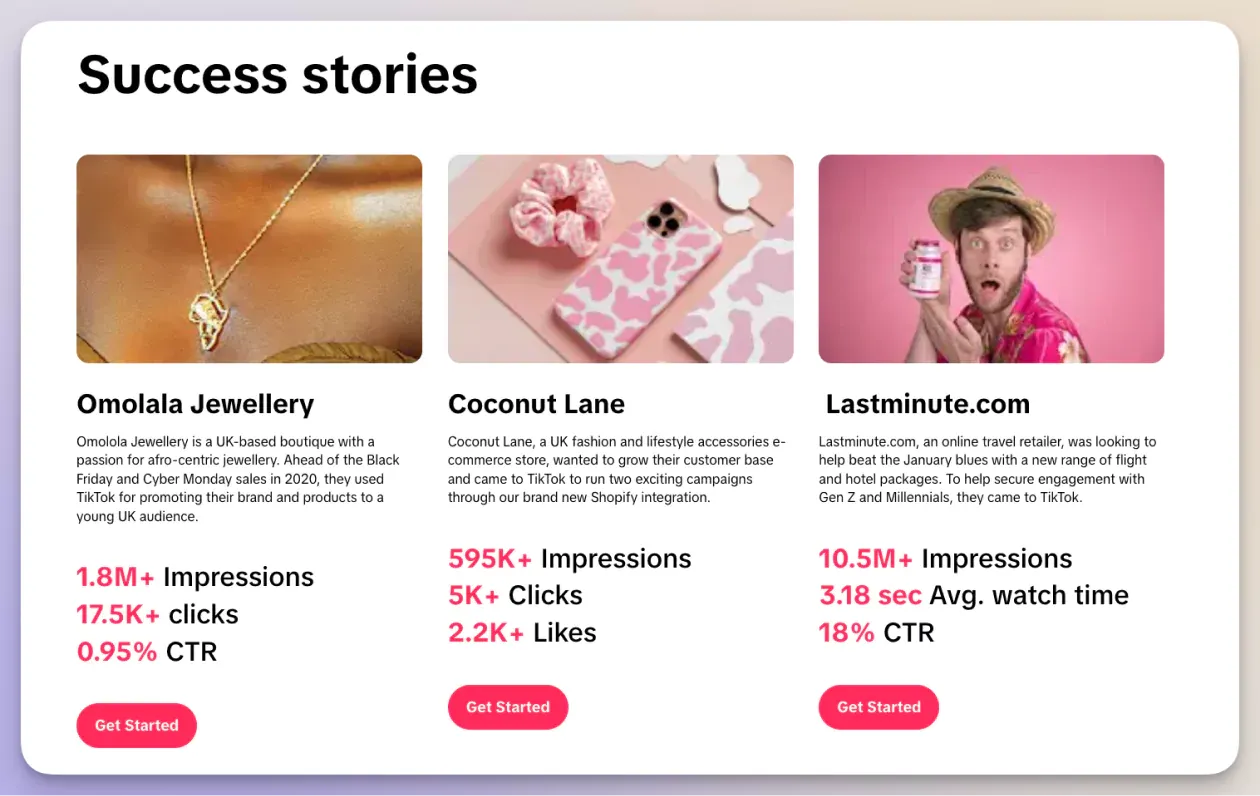Click the 17.5K+ clicks stat
The width and height of the screenshot is (1260, 796).
coord(157,614)
